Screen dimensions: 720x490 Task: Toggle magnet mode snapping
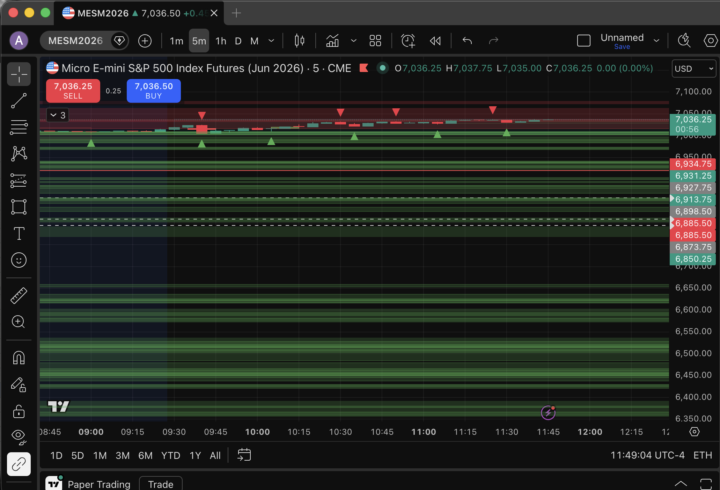(x=19, y=357)
